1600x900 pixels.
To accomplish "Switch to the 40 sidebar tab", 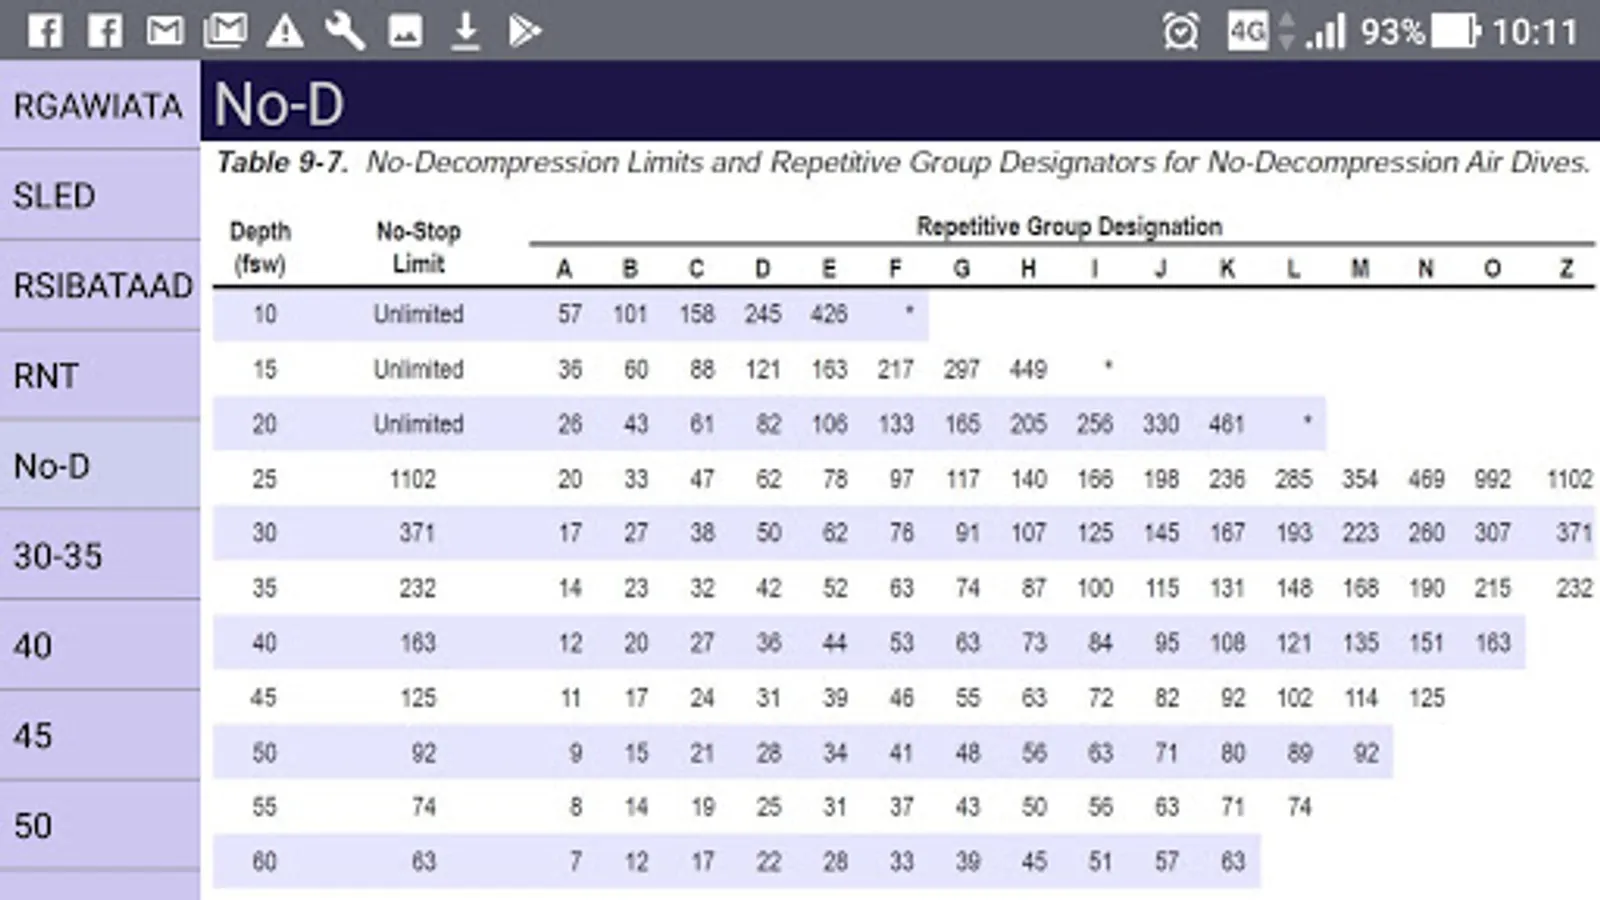I will (99, 645).
